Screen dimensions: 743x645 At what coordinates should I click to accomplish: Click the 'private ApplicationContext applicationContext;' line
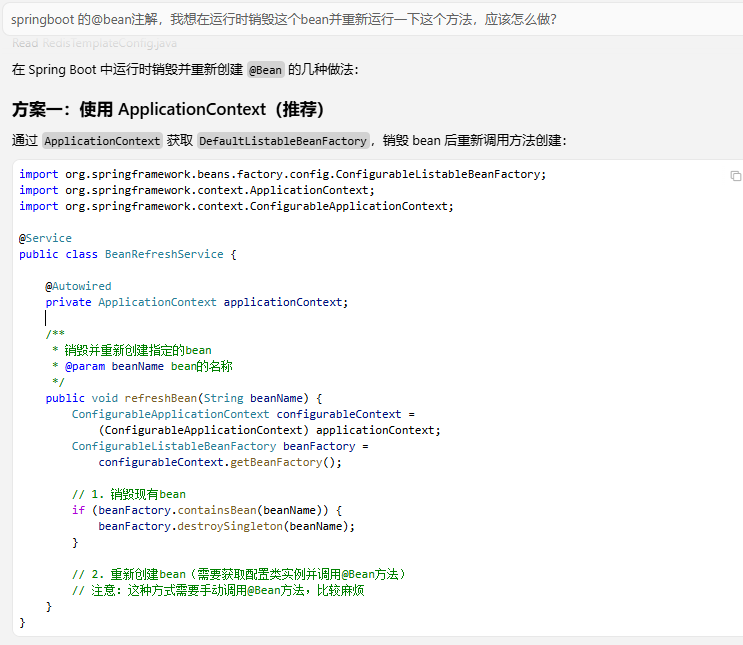(197, 302)
